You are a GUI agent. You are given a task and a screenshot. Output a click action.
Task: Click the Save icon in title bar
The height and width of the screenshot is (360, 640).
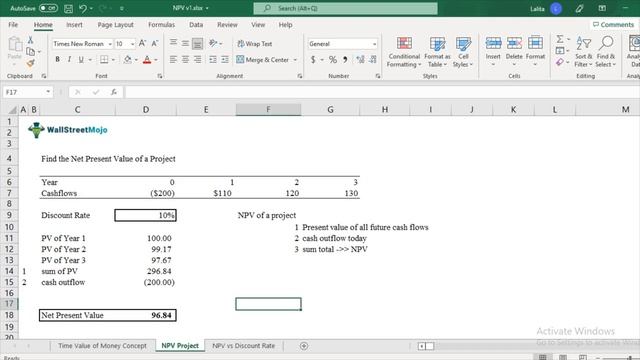[x=69, y=8]
